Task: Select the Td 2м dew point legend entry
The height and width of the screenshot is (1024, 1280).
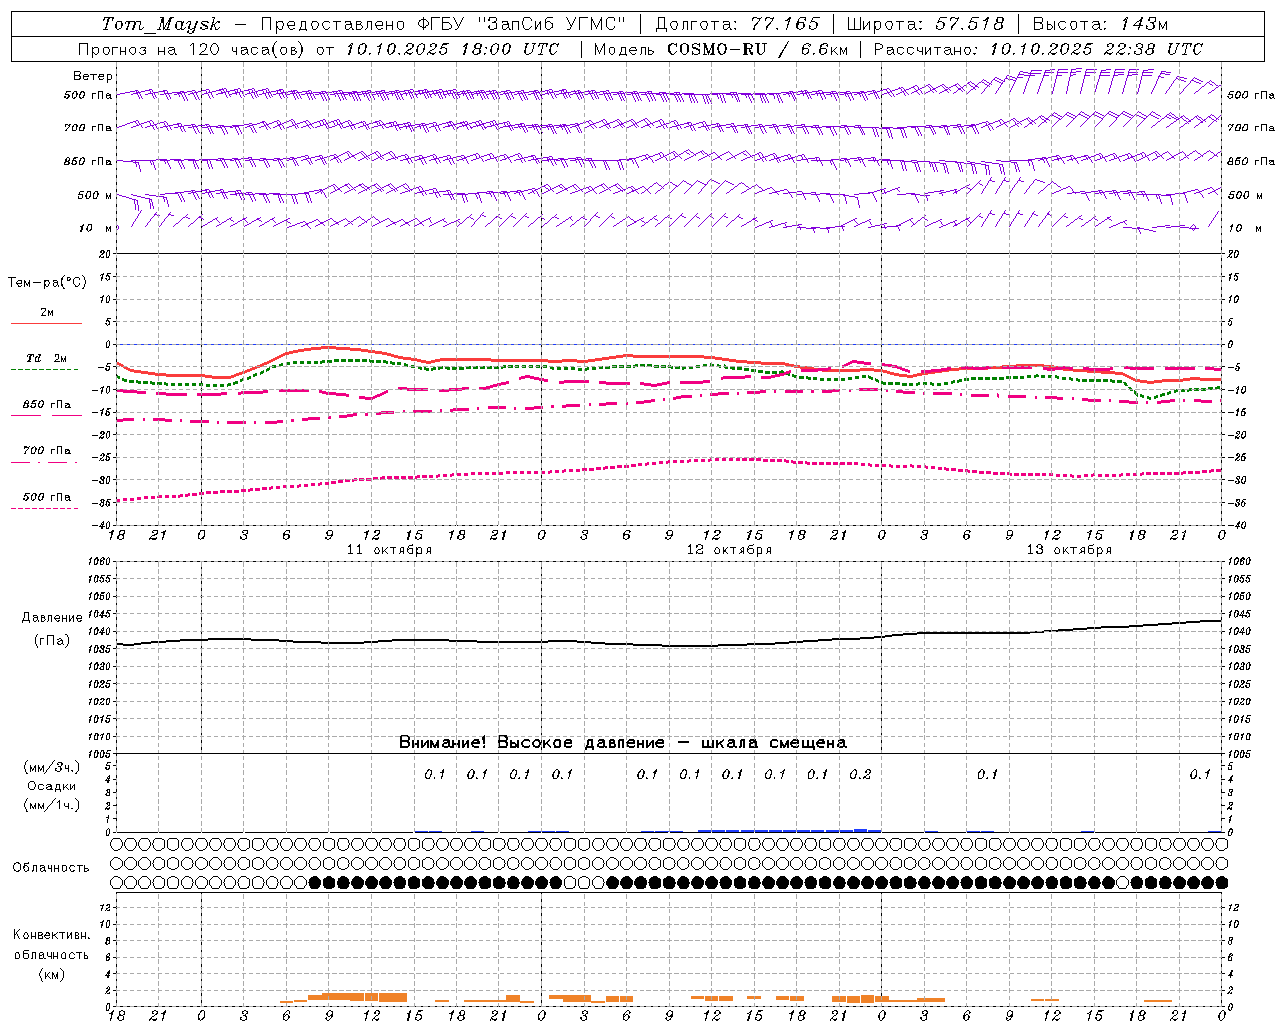Action: pos(47,358)
